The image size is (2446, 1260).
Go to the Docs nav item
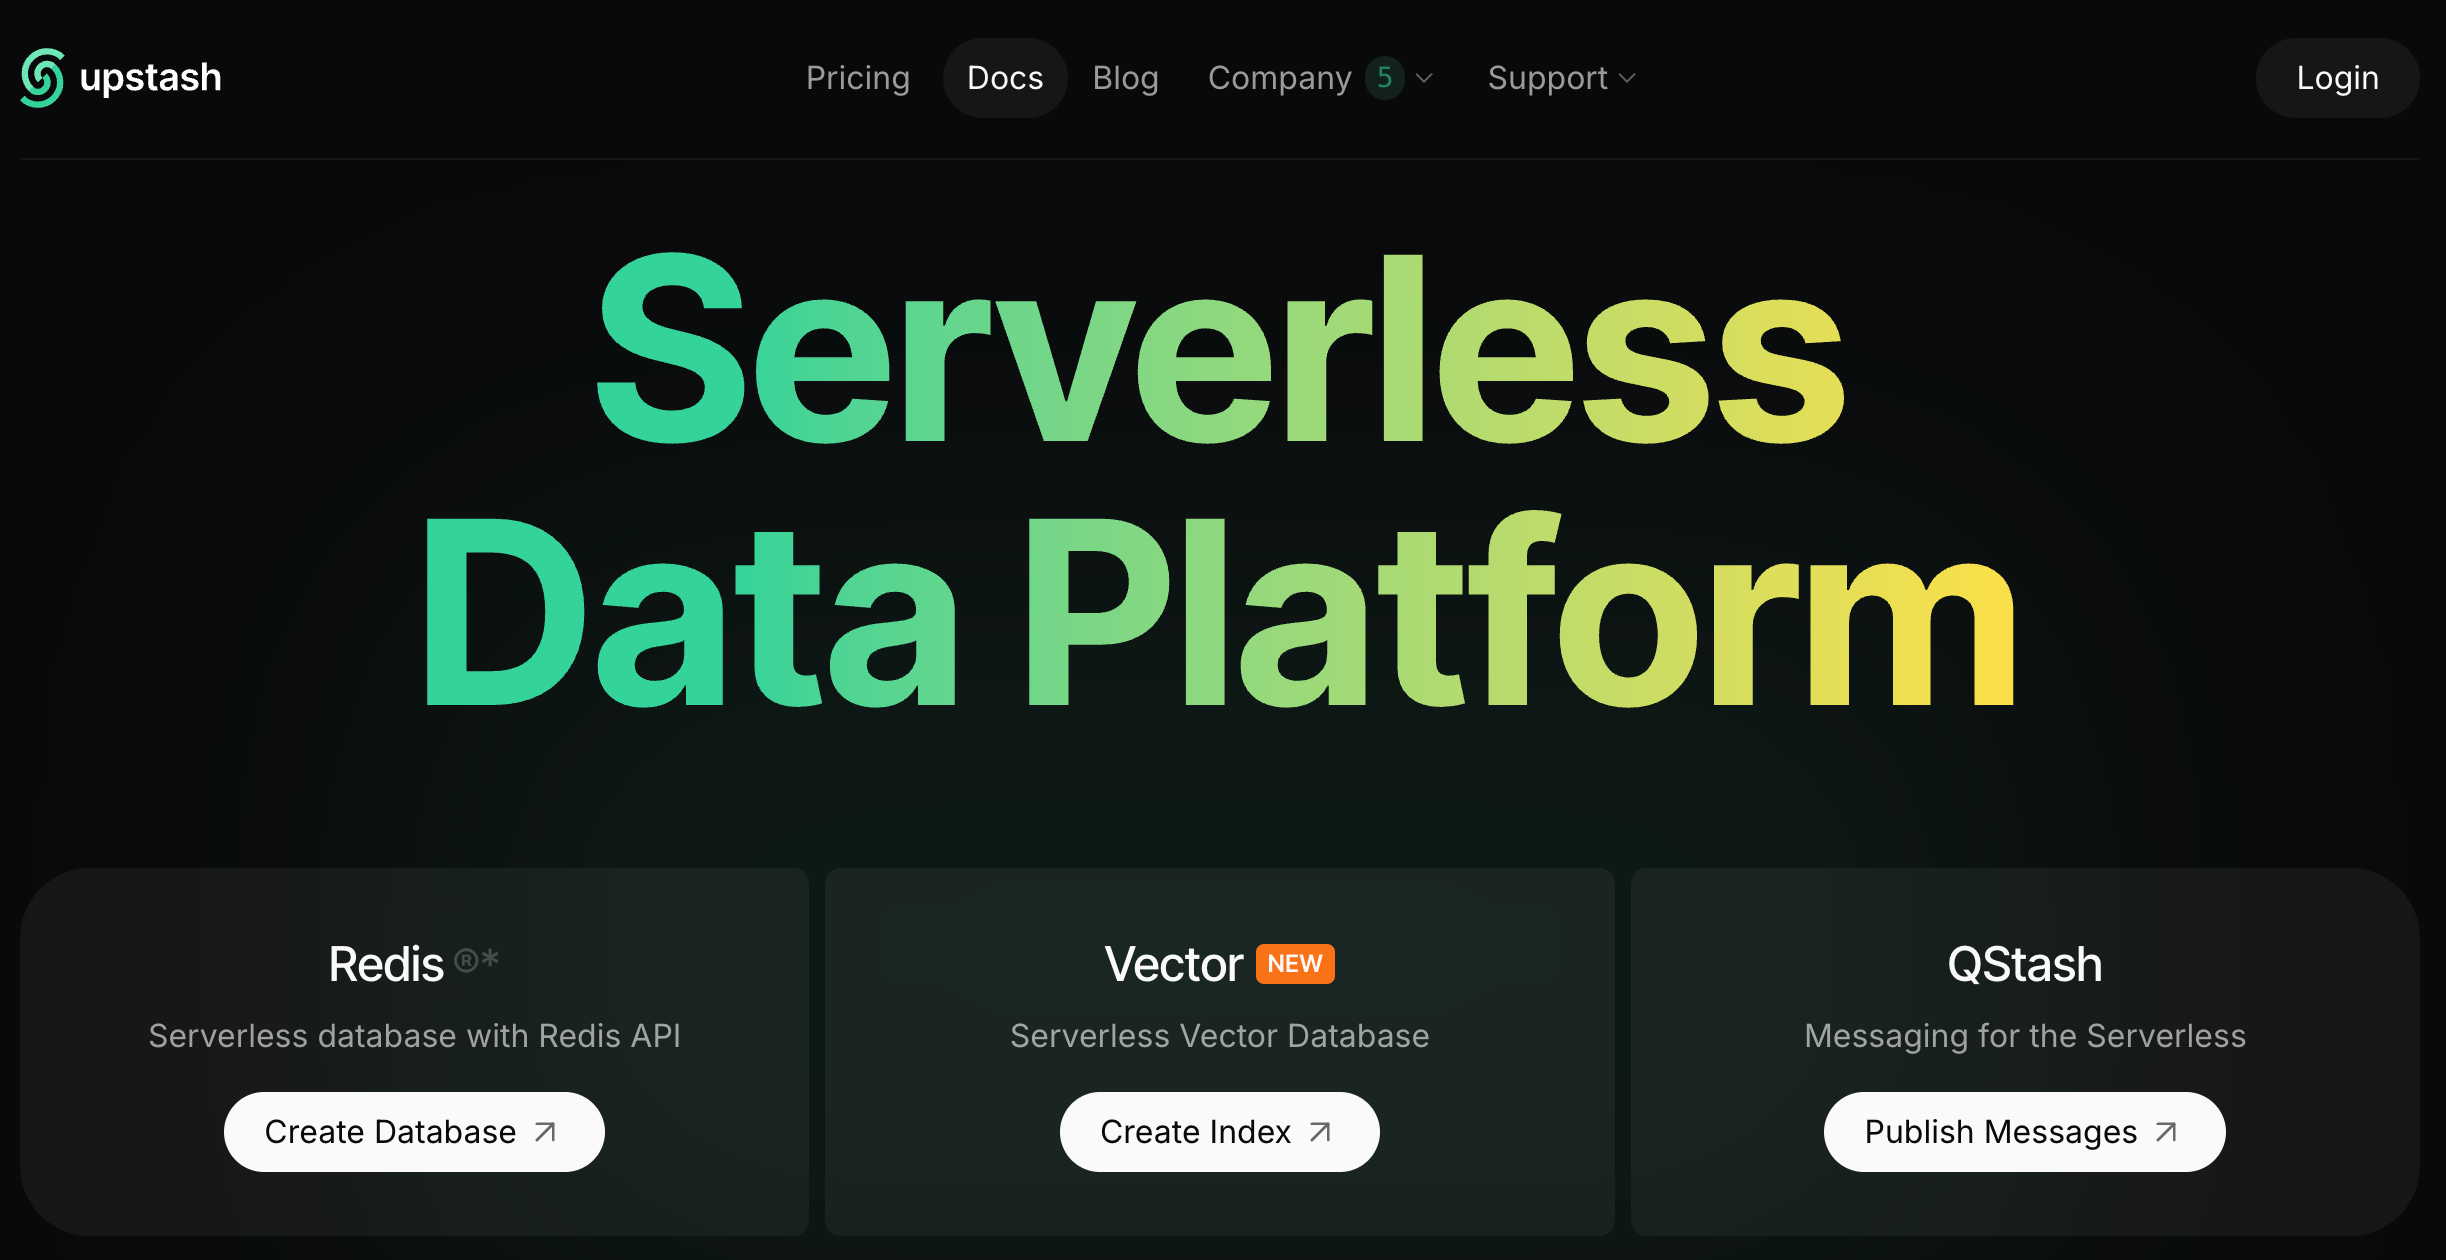1005,78
